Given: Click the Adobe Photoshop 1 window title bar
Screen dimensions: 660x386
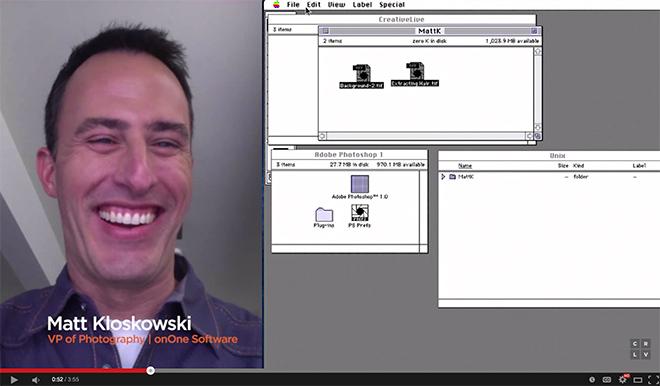Looking at the screenshot, I should pos(349,154).
